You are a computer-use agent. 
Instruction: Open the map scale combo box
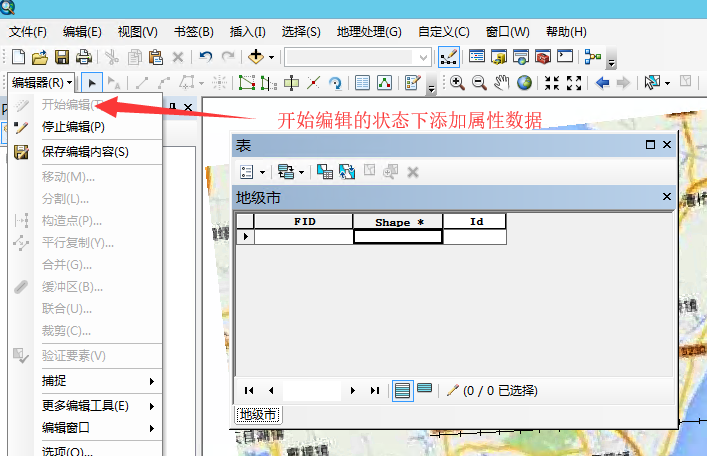point(357,57)
